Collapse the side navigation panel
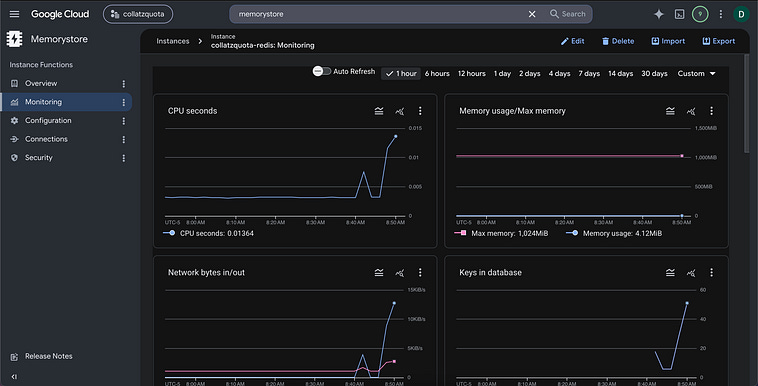This screenshot has width=758, height=386. [14, 376]
